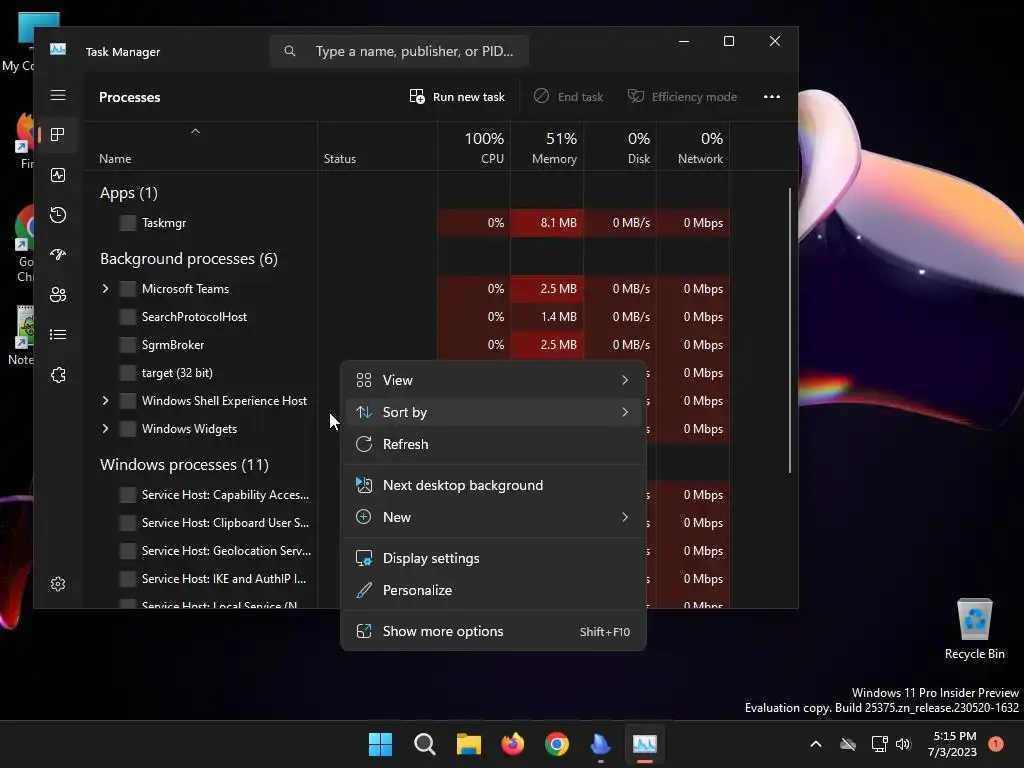The width and height of the screenshot is (1024, 768).
Task: Open the Performance page icon in sidebar
Action: (58, 175)
